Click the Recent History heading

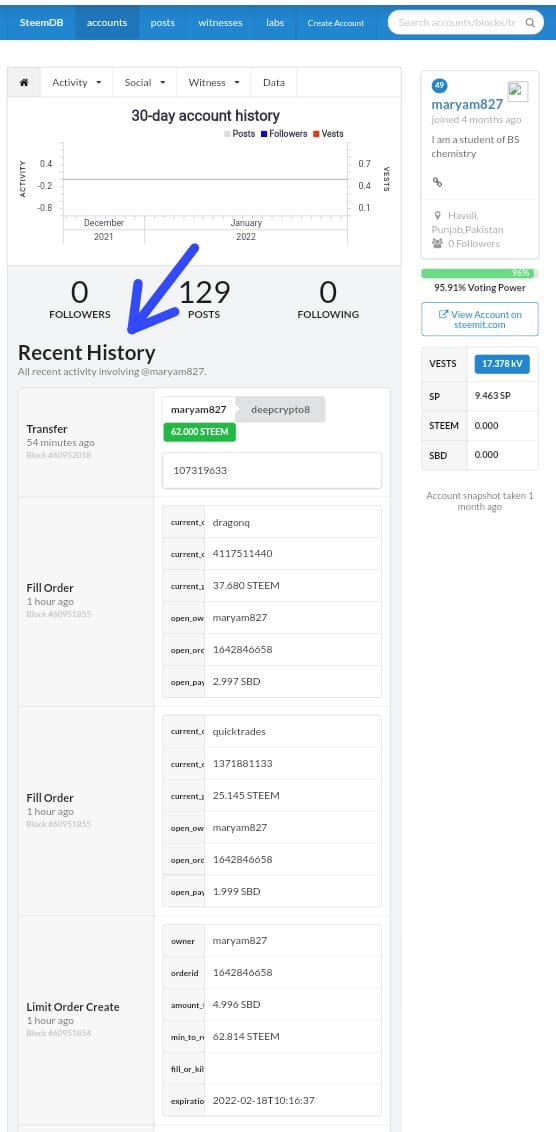pyautogui.click(x=87, y=353)
